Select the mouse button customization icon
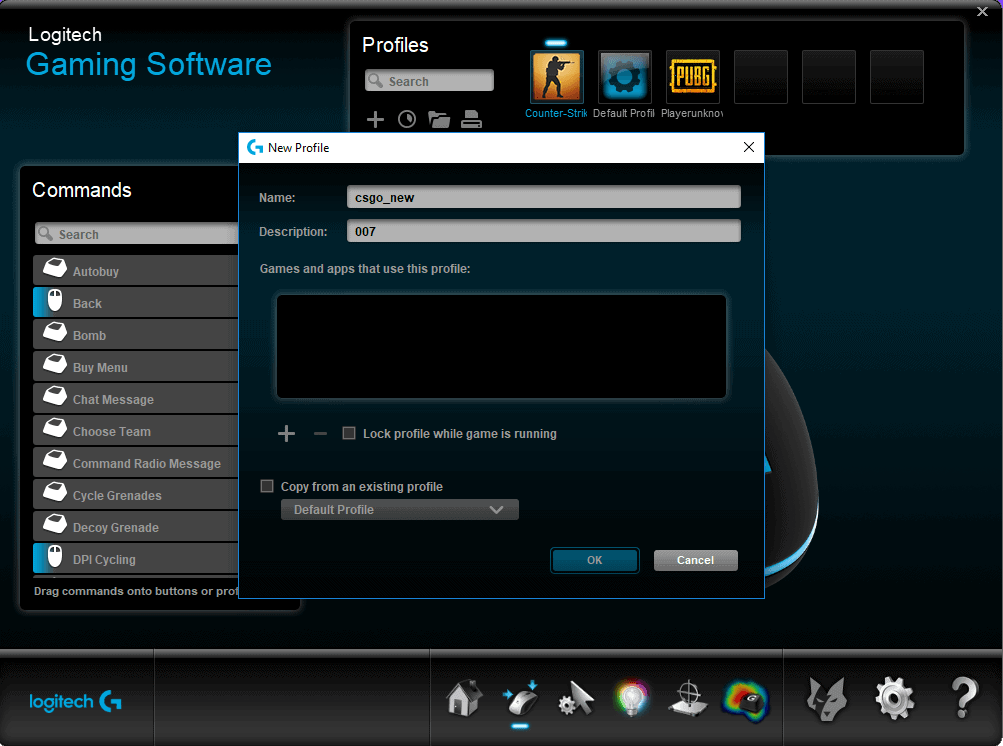 pyautogui.click(x=520, y=698)
